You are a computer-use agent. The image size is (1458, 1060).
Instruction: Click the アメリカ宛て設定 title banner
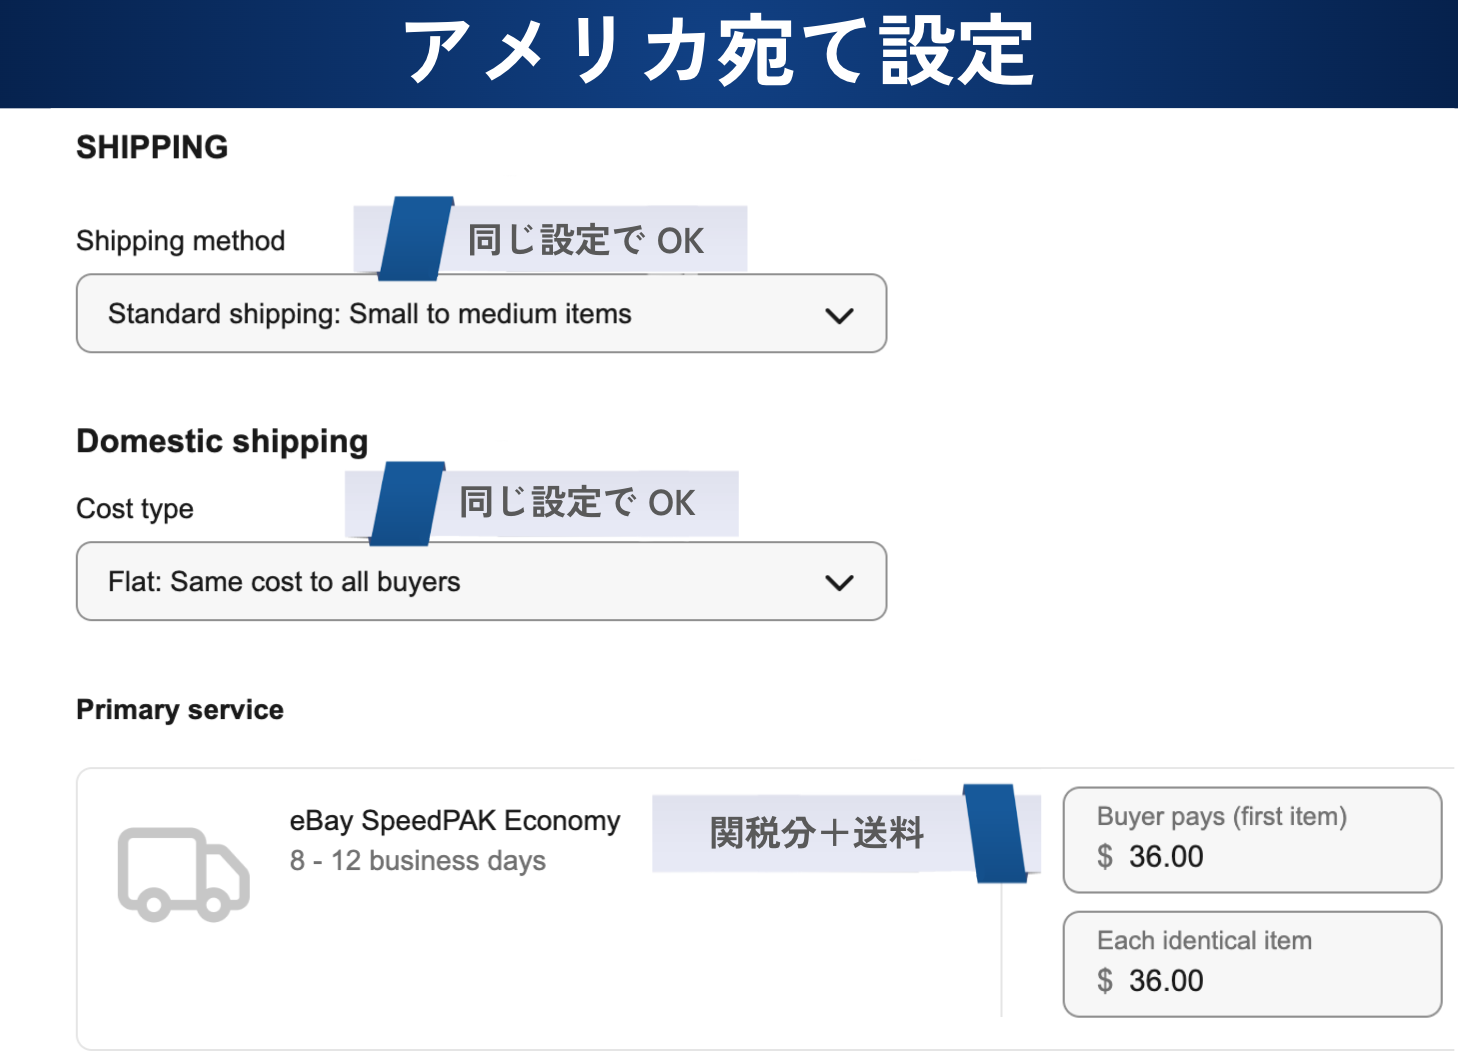point(718,52)
